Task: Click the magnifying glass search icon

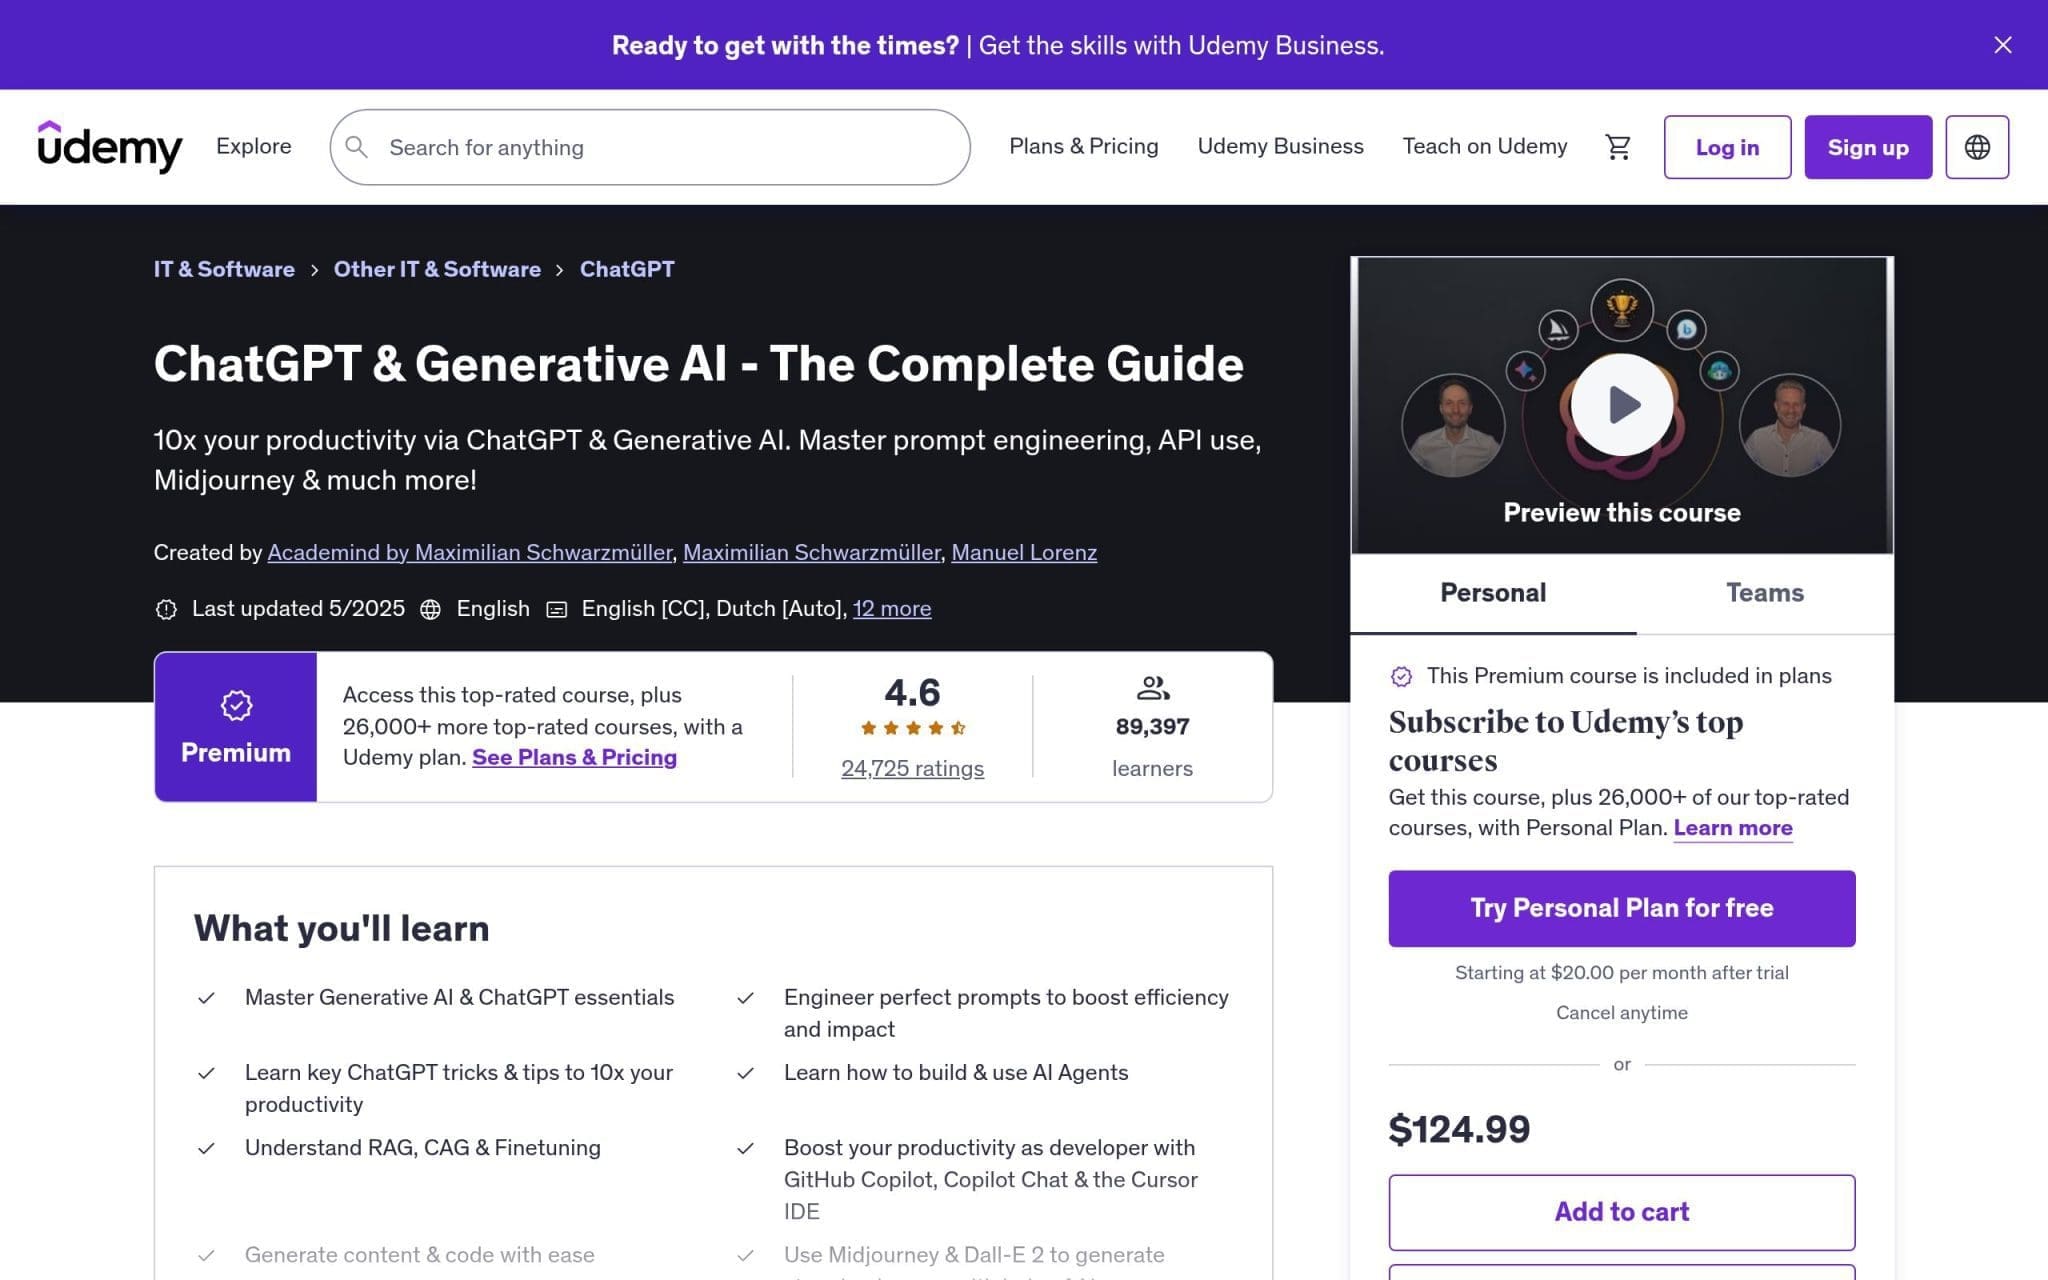Action: point(357,147)
